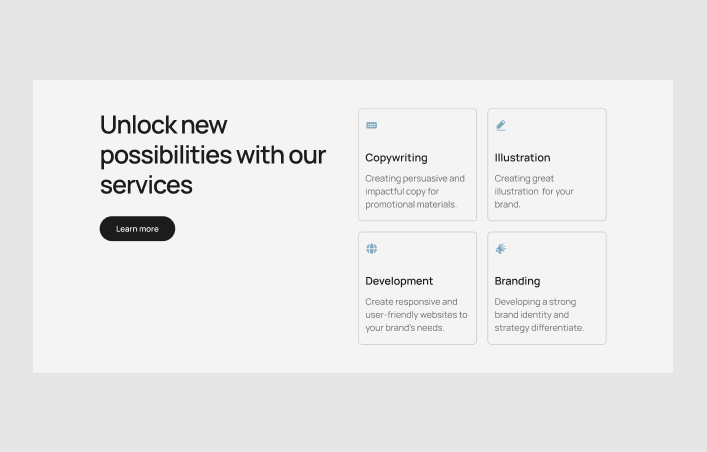The image size is (707, 452).
Task: Click the 'Creating great illustration for your brand' text
Action: pyautogui.click(x=534, y=191)
